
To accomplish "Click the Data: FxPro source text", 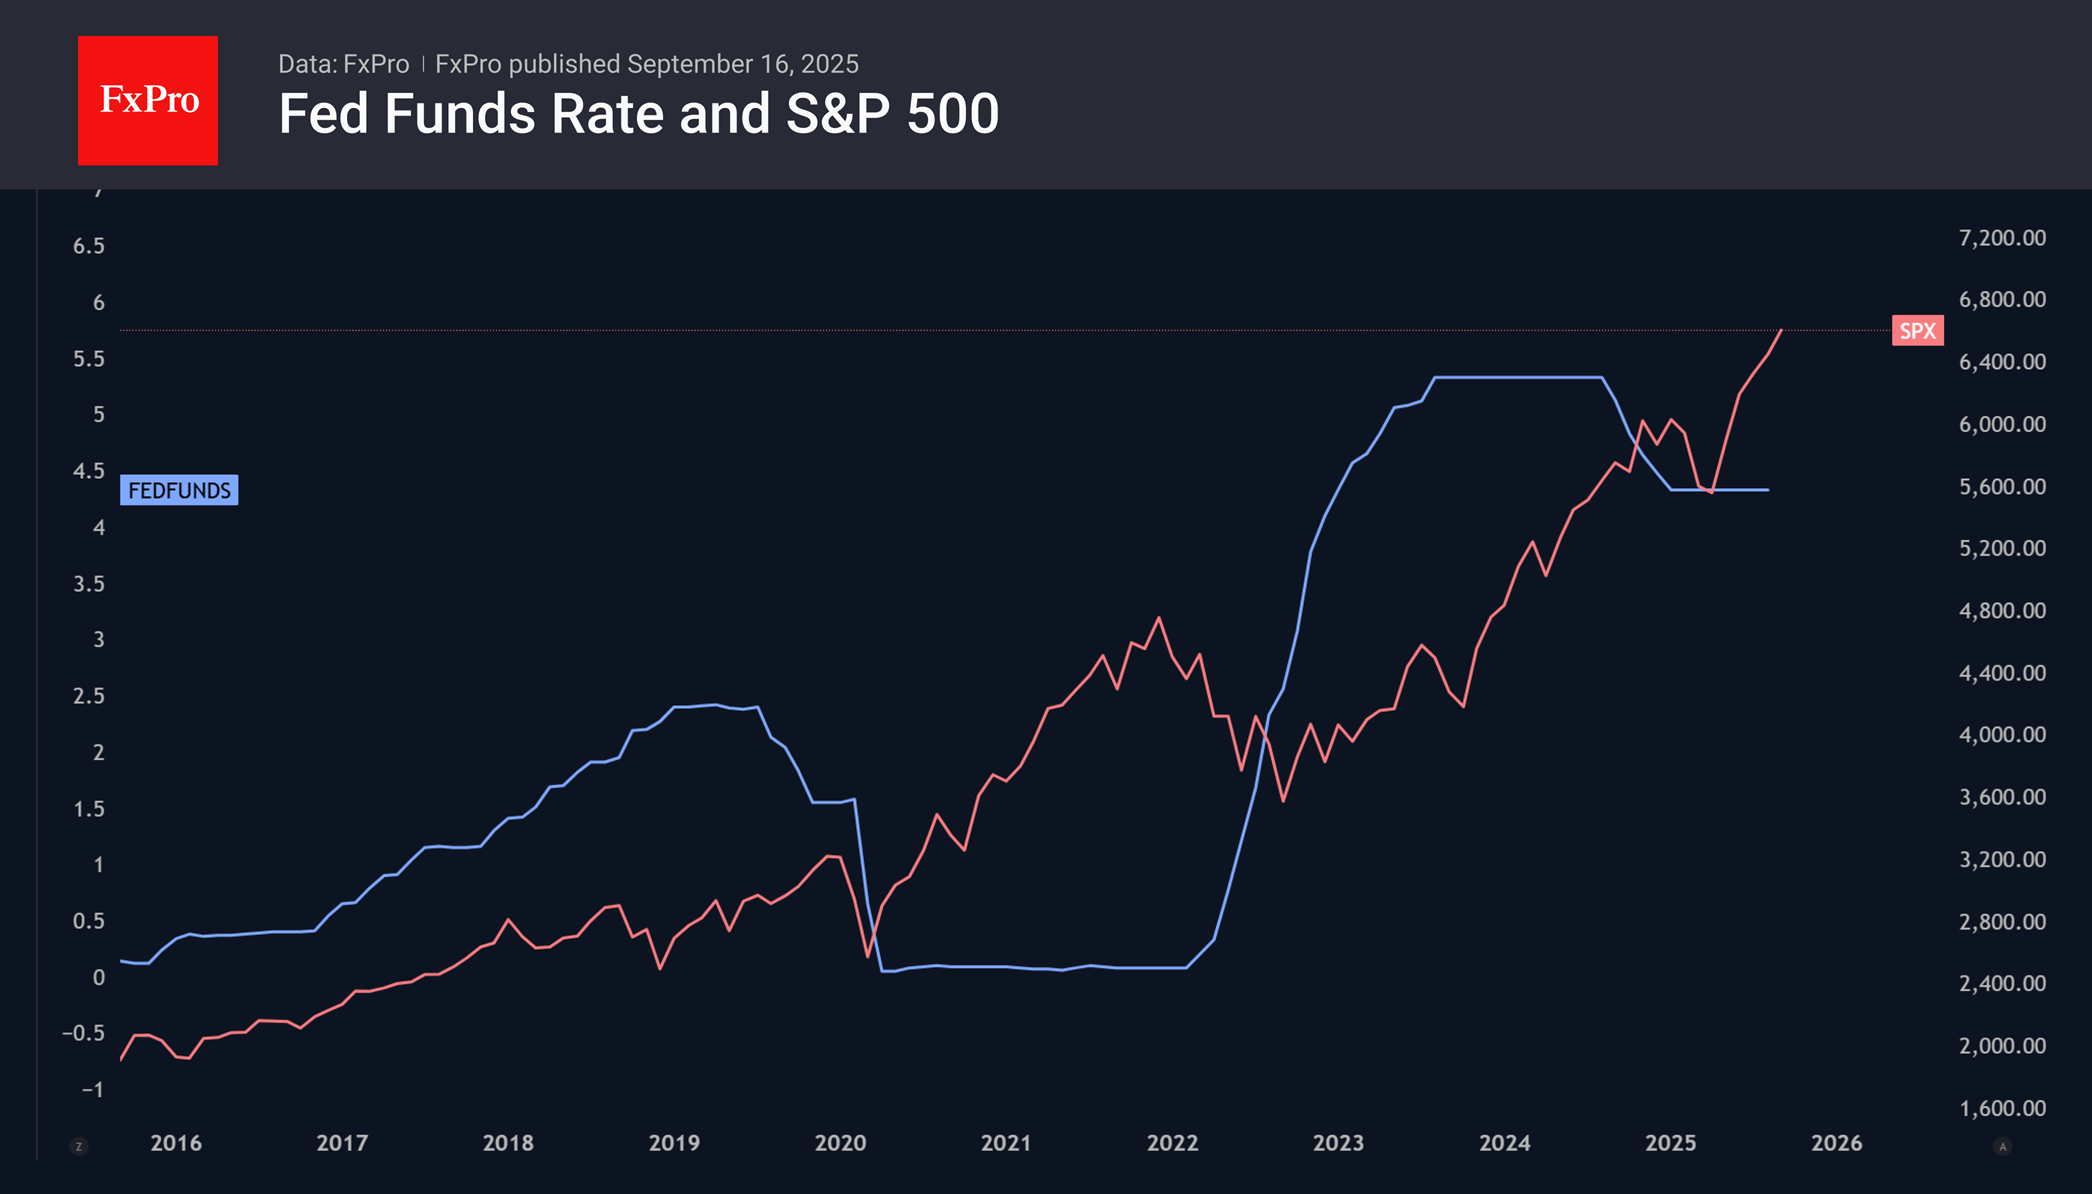I will point(343,64).
